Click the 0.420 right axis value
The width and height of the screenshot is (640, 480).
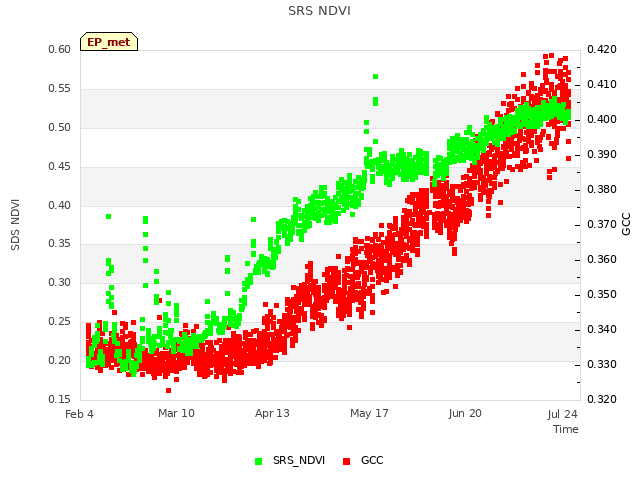[x=602, y=49]
